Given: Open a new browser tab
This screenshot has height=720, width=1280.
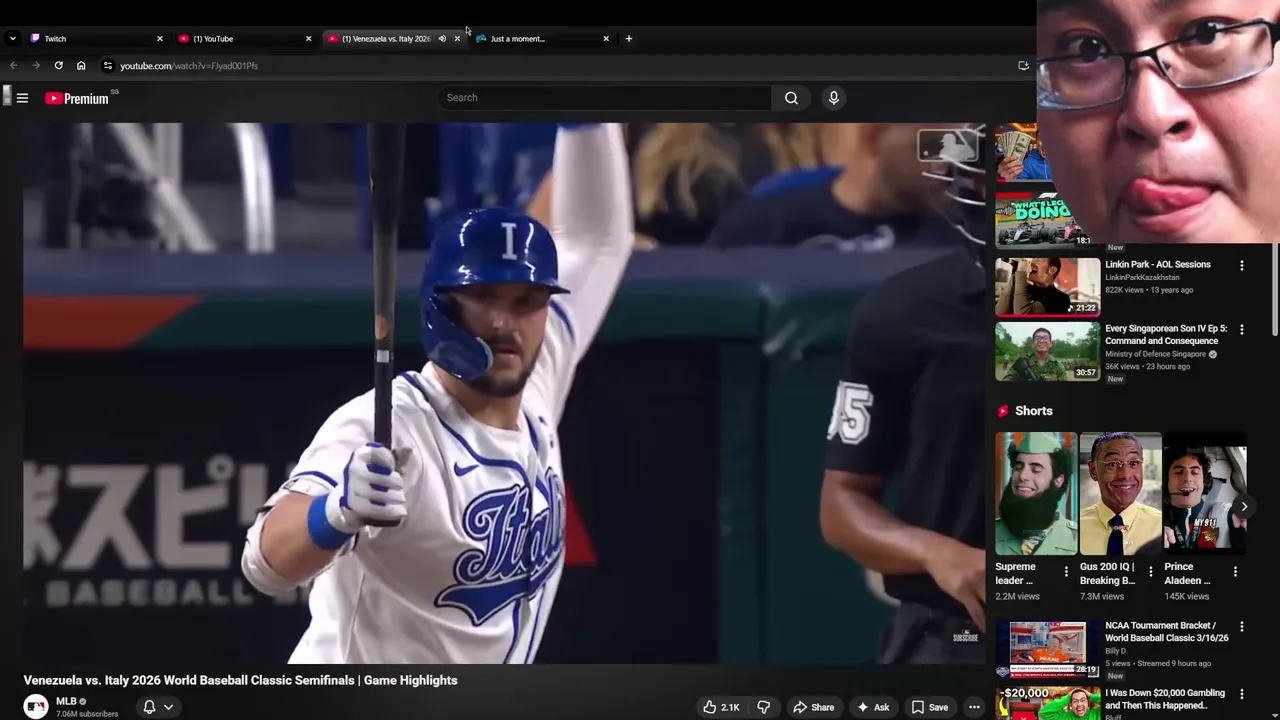Looking at the screenshot, I should [628, 39].
